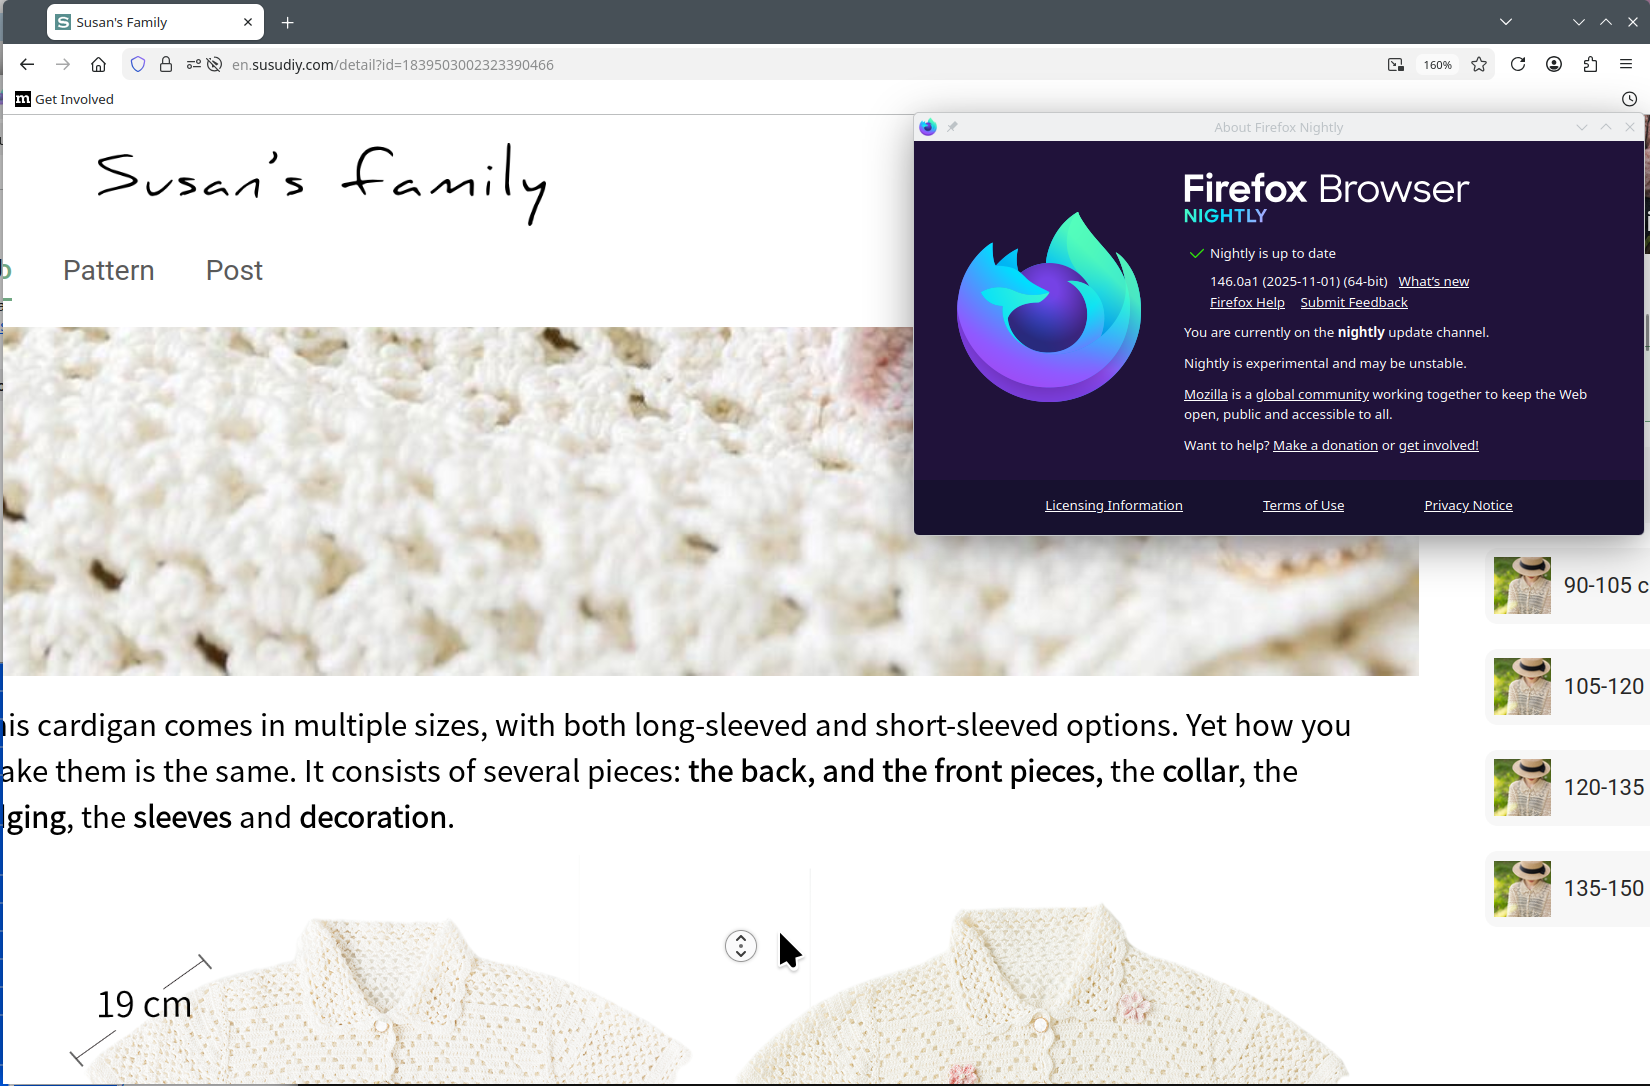
Task: Go back to the previous page
Action: (27, 65)
